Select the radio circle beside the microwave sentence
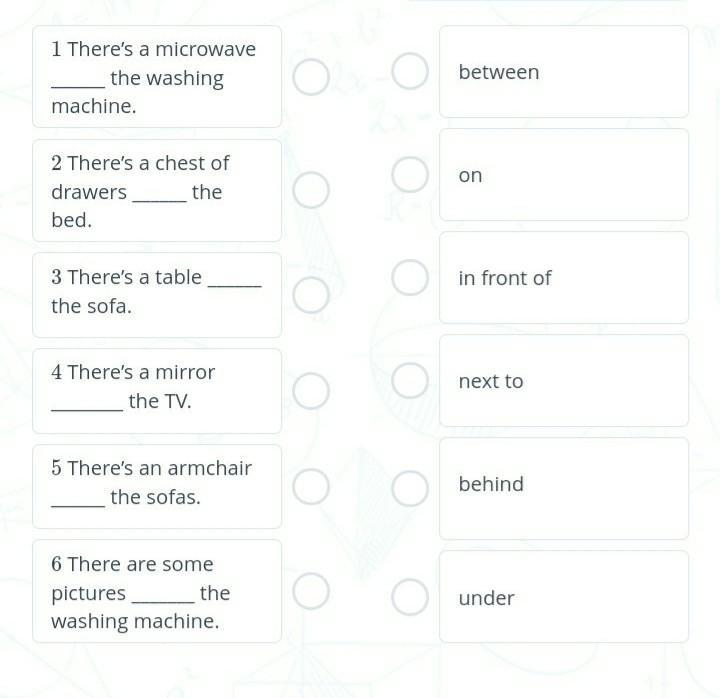720x698 pixels. (311, 77)
